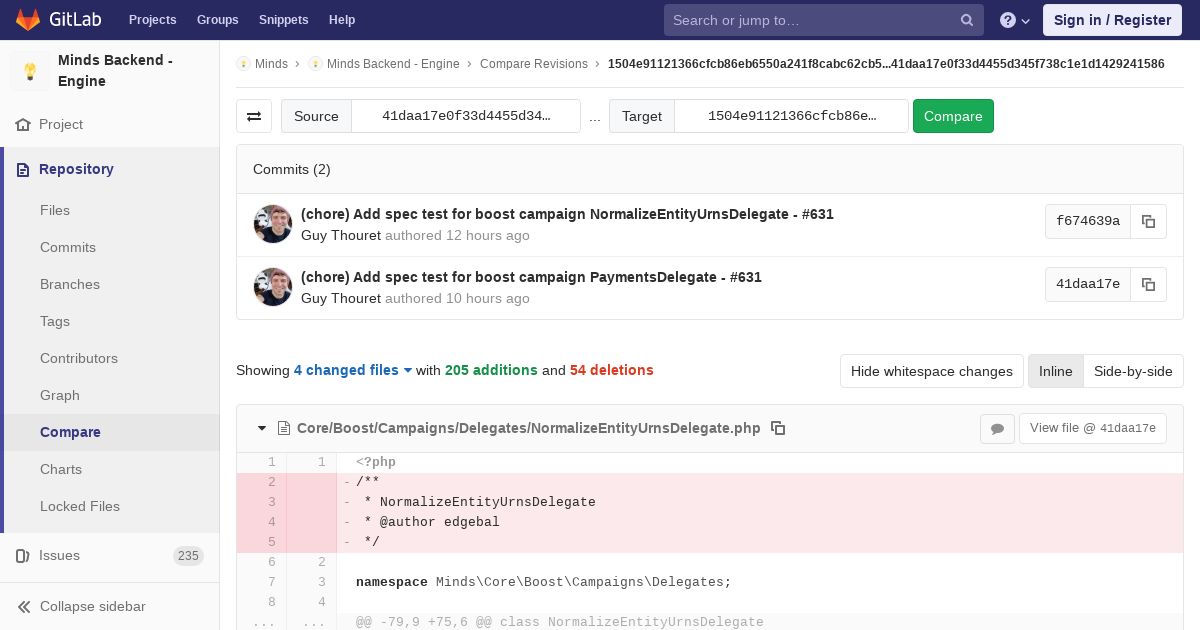1200x630 pixels.
Task: Switch diff to Side-by-side view
Action: point(1132,371)
